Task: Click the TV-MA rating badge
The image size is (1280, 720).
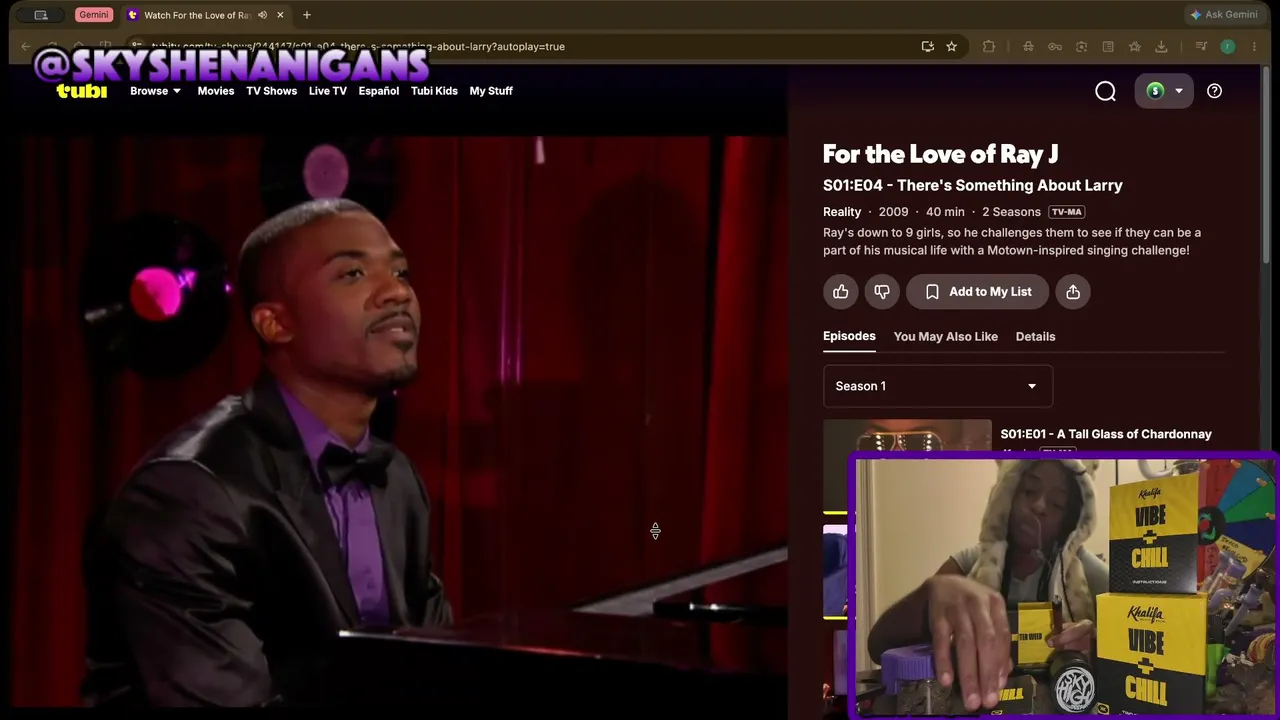Action: 1067,212
